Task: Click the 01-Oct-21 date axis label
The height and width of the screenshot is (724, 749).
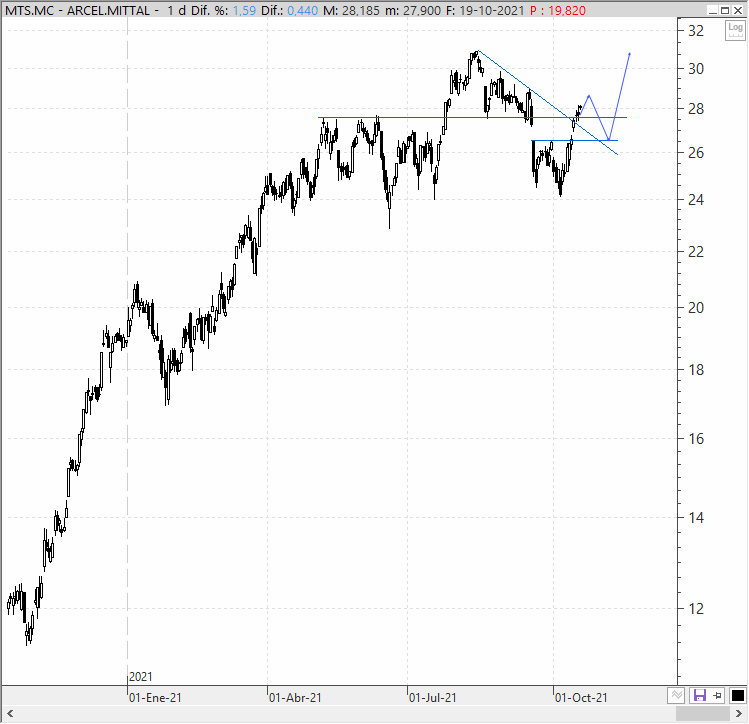Action: 581,698
